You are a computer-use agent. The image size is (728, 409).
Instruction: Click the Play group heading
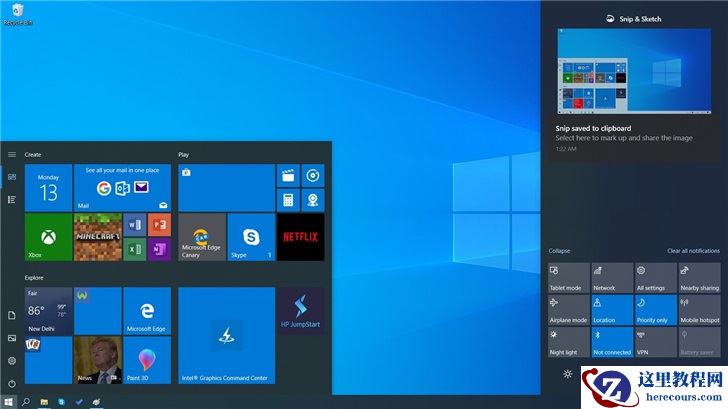pyautogui.click(x=183, y=155)
